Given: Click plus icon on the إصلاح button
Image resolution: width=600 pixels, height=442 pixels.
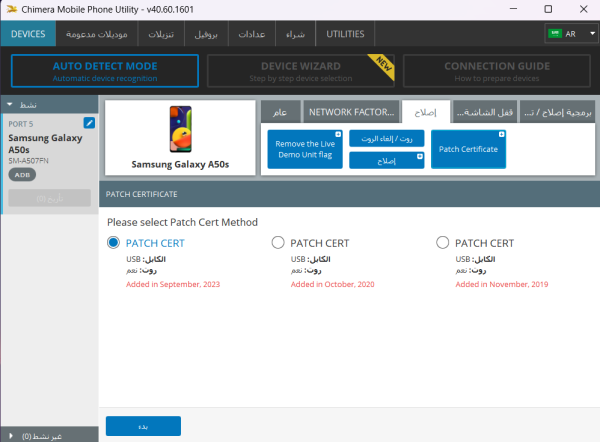Looking at the screenshot, I should 420,156.
